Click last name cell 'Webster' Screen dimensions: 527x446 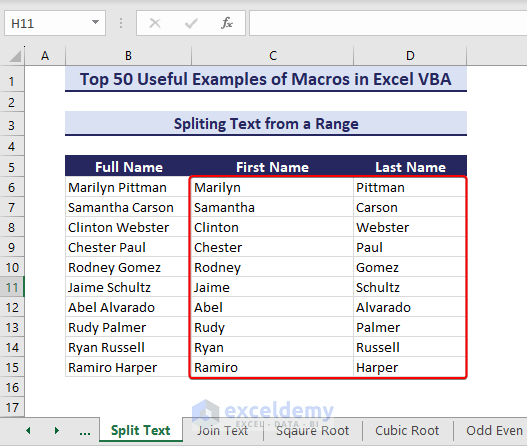pos(410,227)
